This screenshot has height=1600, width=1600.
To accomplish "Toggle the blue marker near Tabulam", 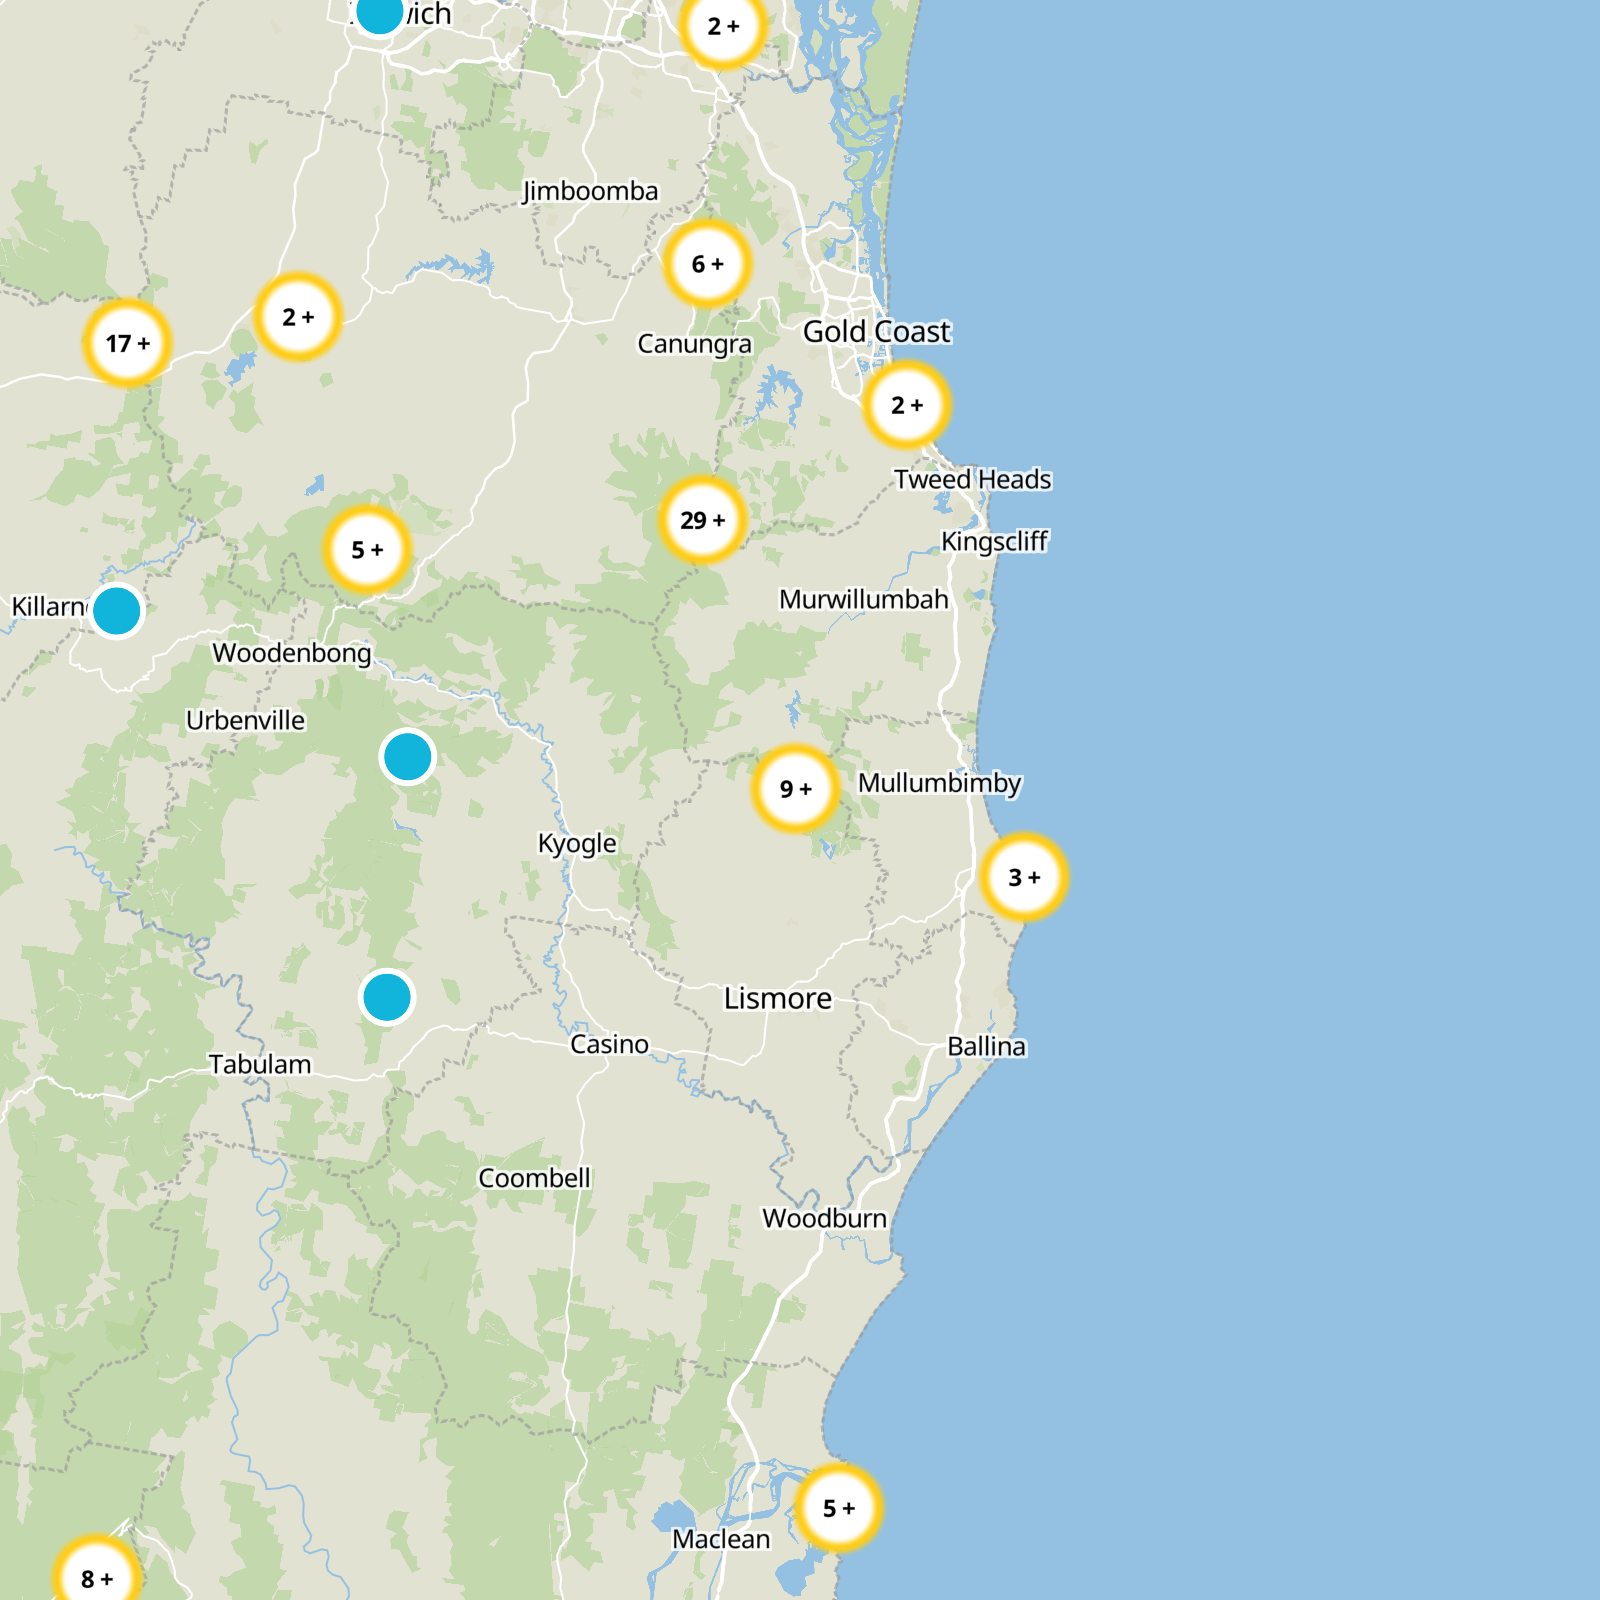I will point(387,998).
